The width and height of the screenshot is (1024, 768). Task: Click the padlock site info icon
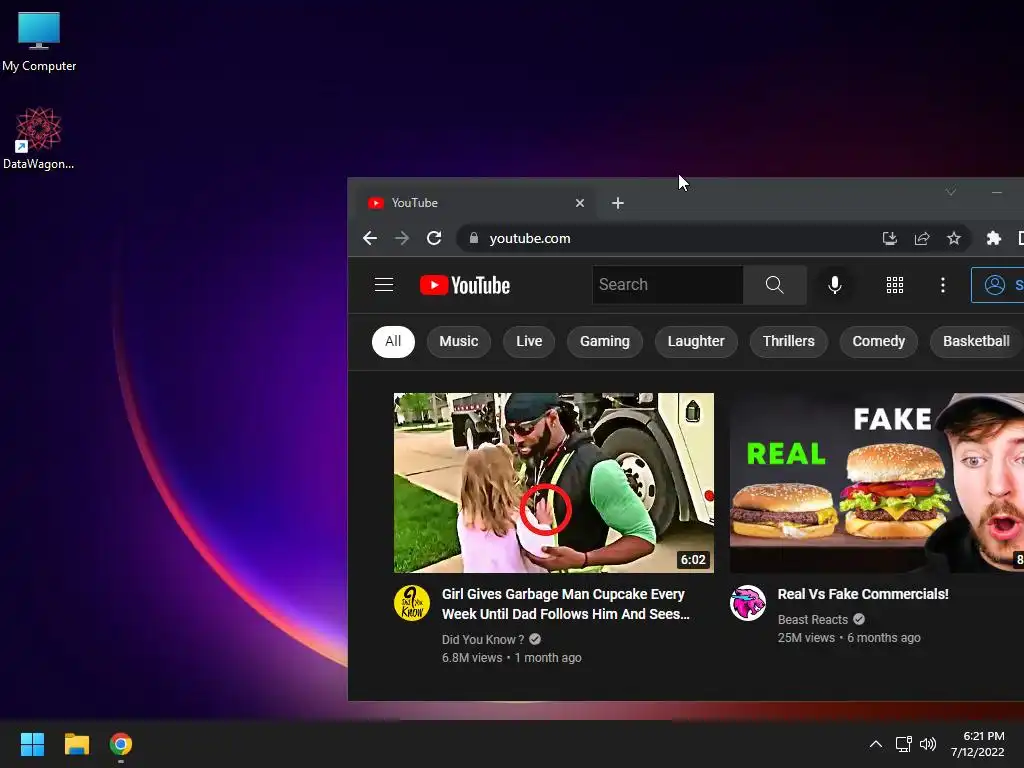coord(474,238)
